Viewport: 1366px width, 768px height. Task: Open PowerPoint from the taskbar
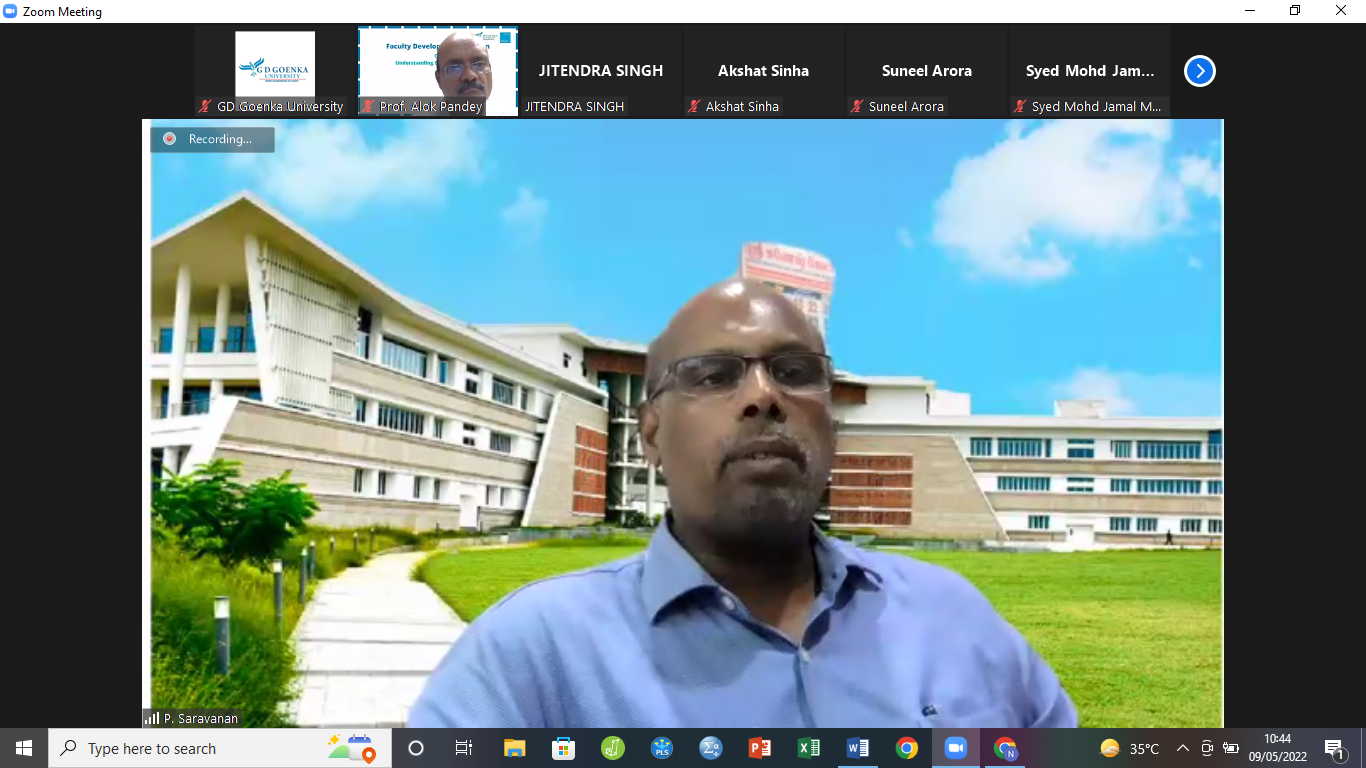tap(760, 748)
